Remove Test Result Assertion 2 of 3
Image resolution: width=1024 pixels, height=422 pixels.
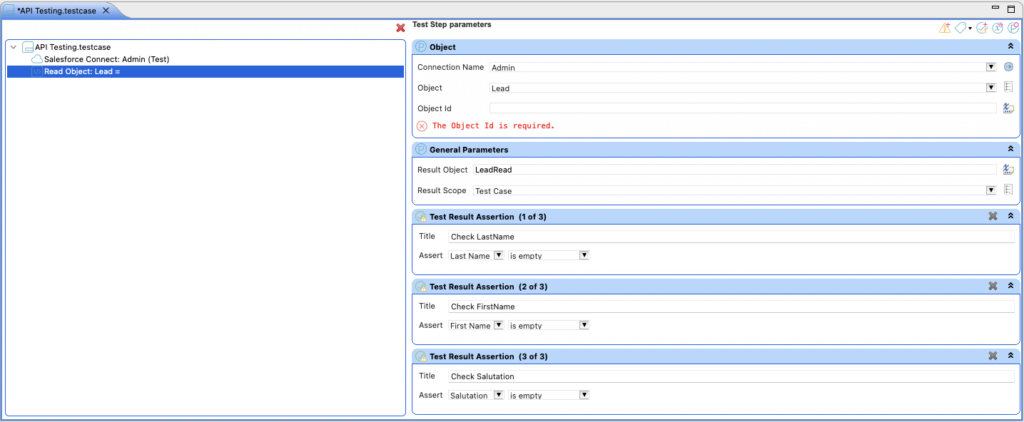coord(993,286)
